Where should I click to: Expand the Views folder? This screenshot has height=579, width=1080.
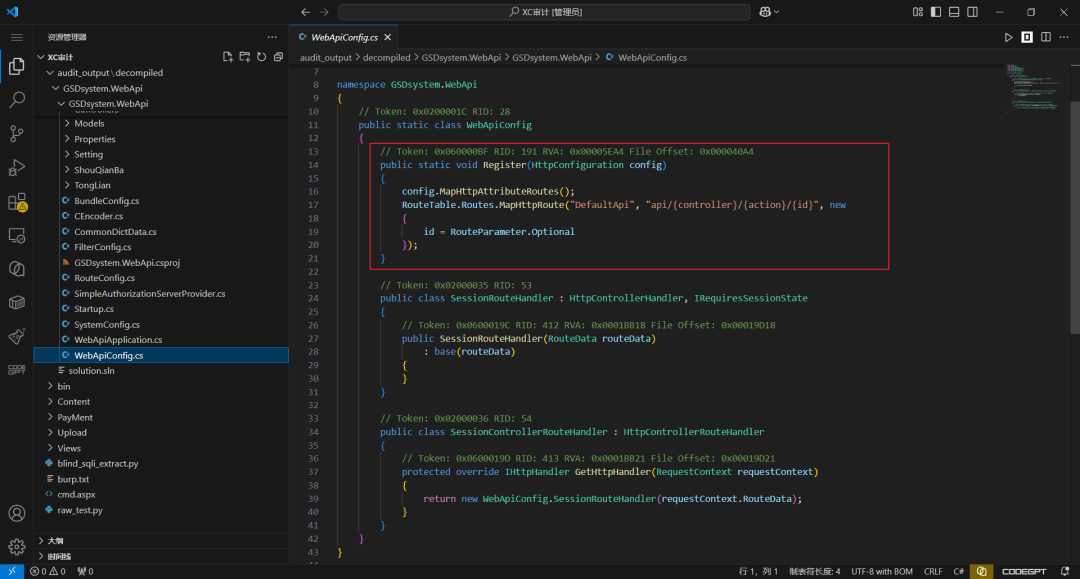click(50, 448)
